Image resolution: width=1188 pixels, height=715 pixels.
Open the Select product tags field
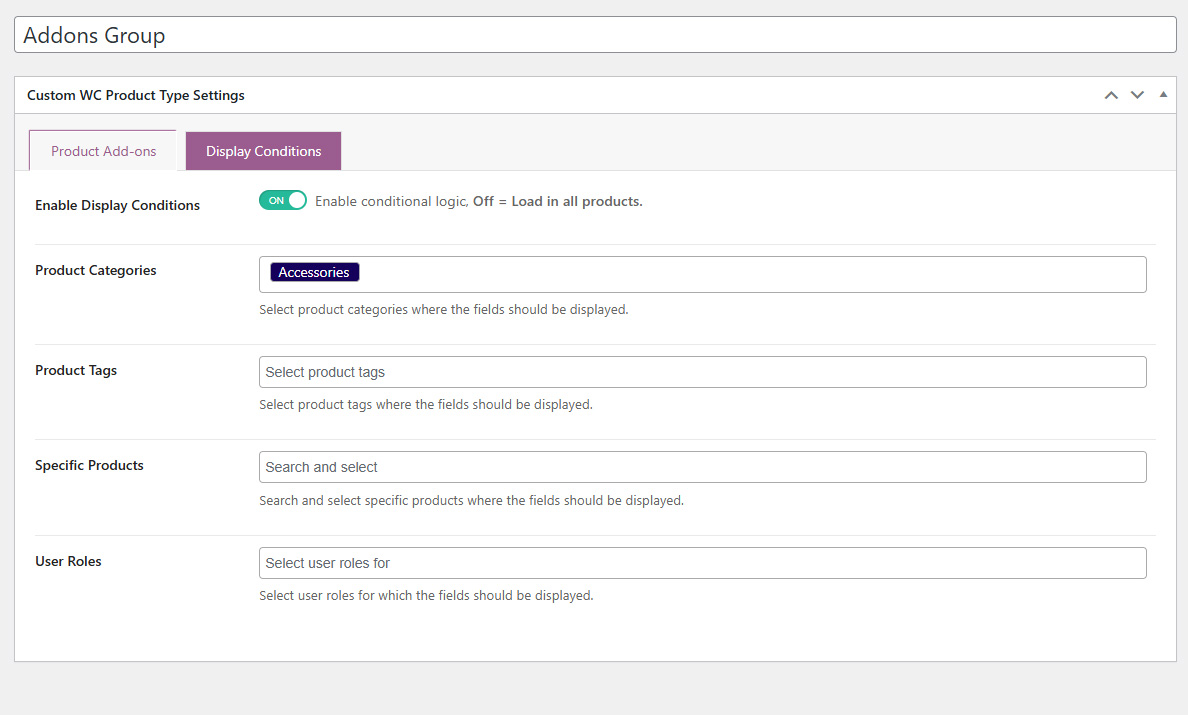pyautogui.click(x=702, y=372)
